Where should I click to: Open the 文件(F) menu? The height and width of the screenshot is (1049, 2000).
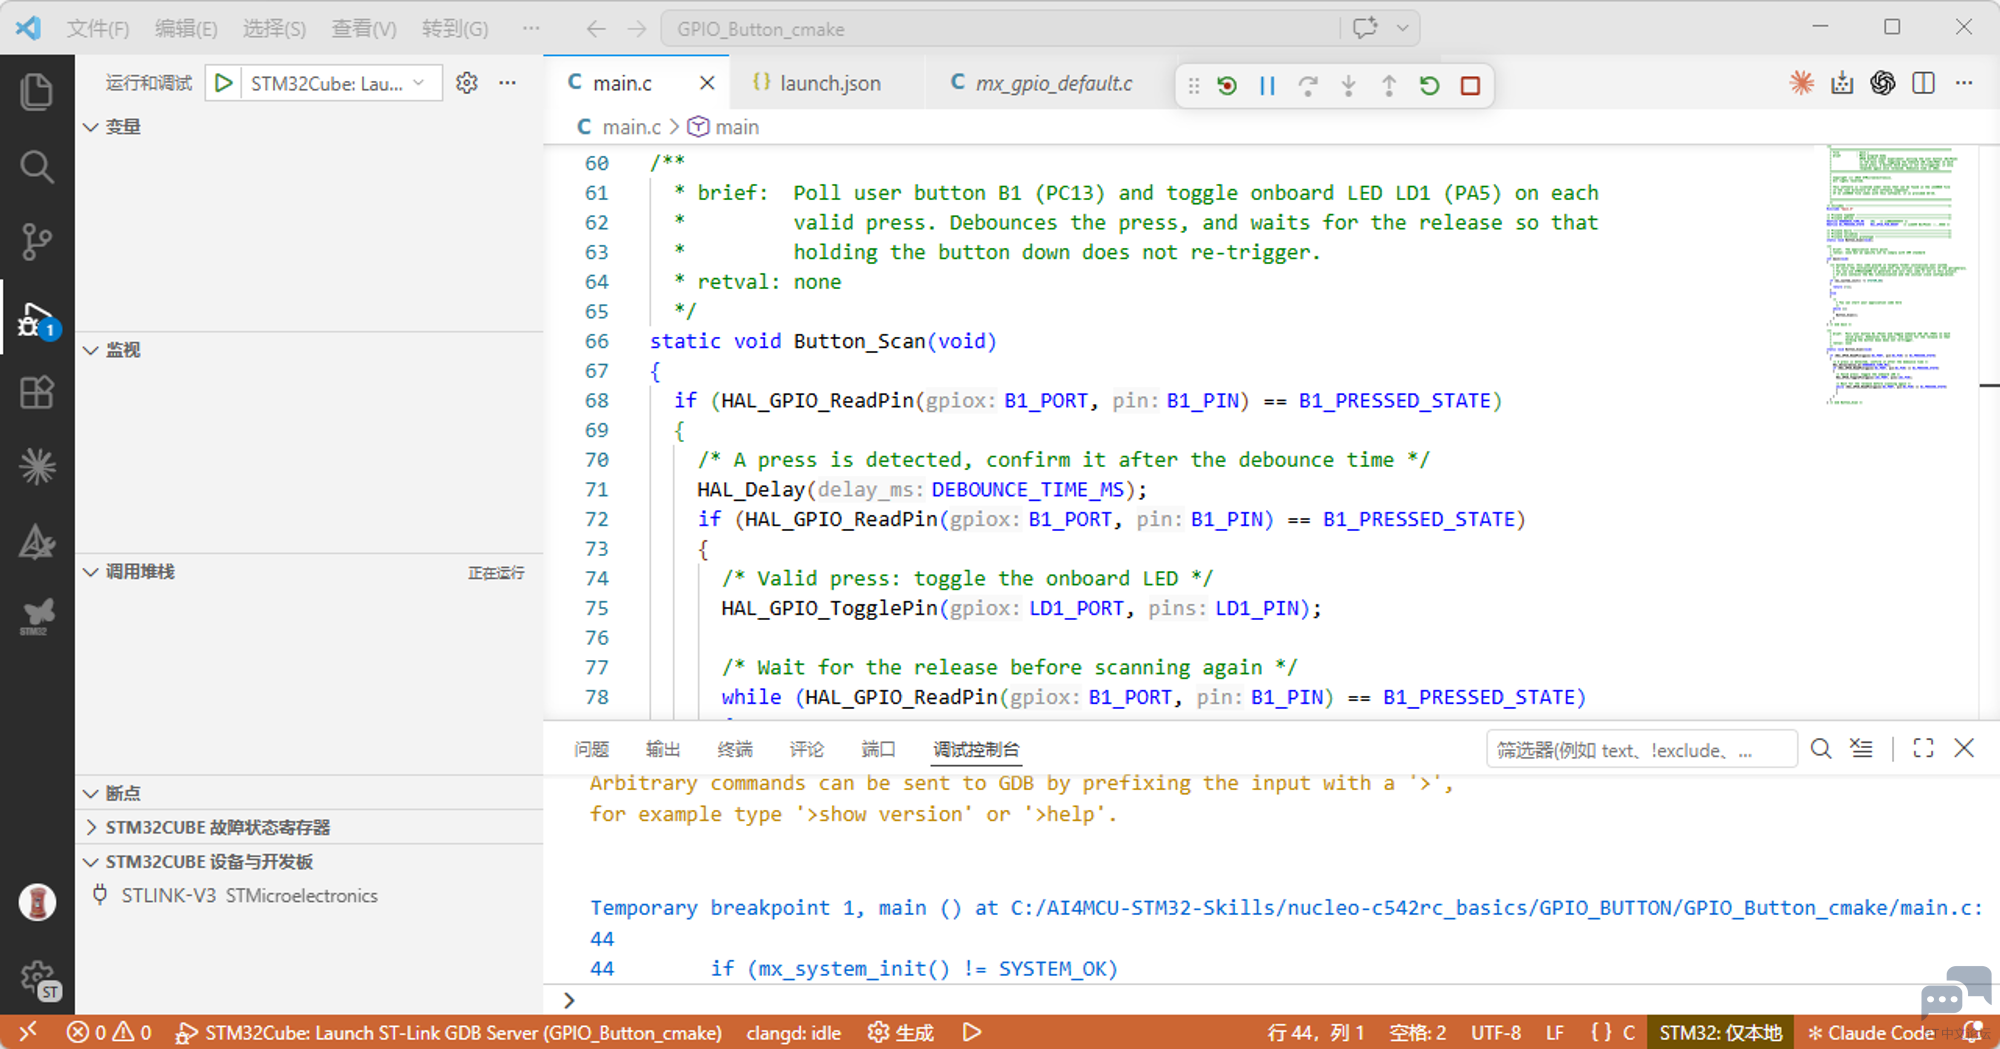click(x=97, y=28)
